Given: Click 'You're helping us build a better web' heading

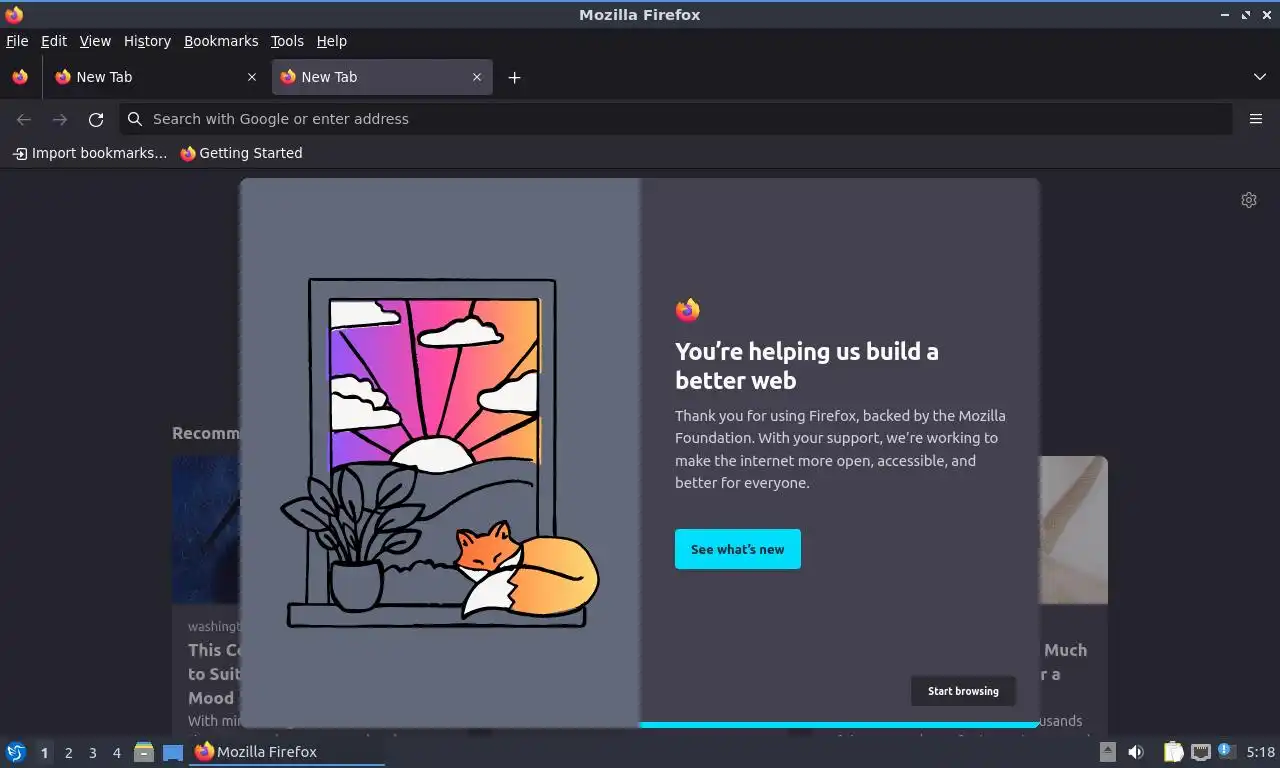Looking at the screenshot, I should point(807,366).
